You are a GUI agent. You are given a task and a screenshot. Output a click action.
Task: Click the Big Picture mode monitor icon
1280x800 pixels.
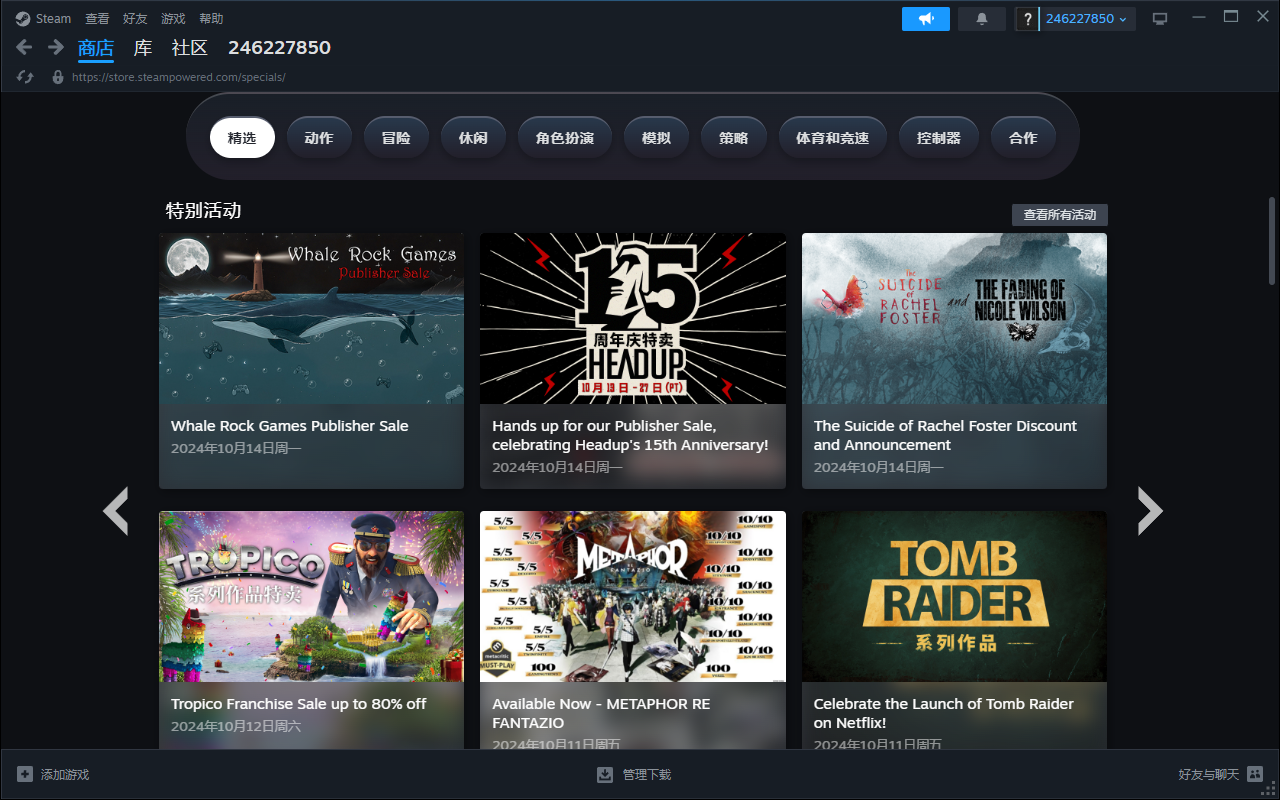pyautogui.click(x=1160, y=19)
